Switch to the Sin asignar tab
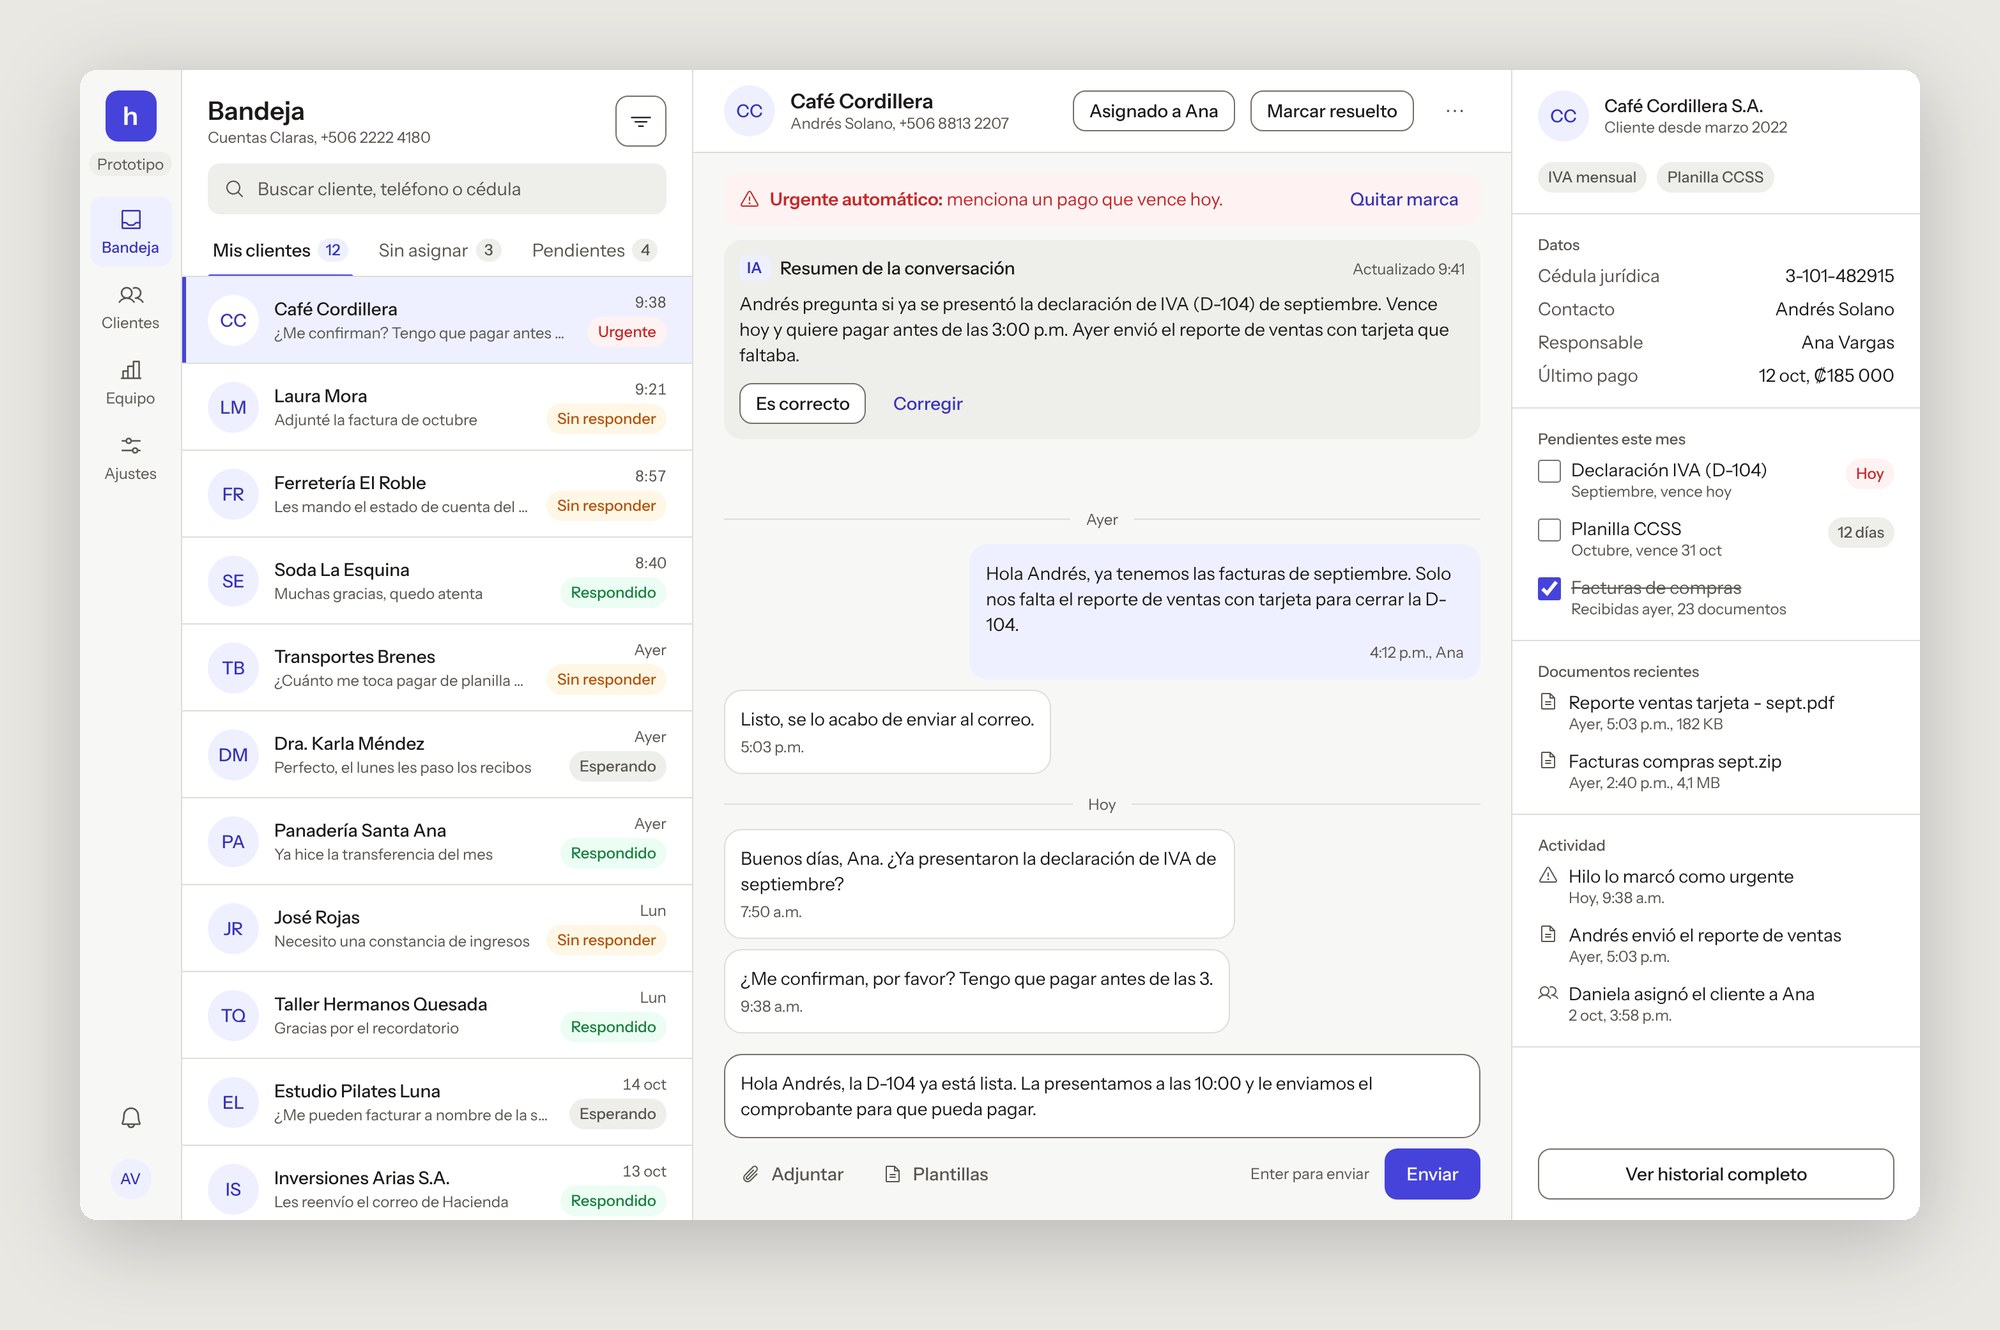 pyautogui.click(x=439, y=250)
